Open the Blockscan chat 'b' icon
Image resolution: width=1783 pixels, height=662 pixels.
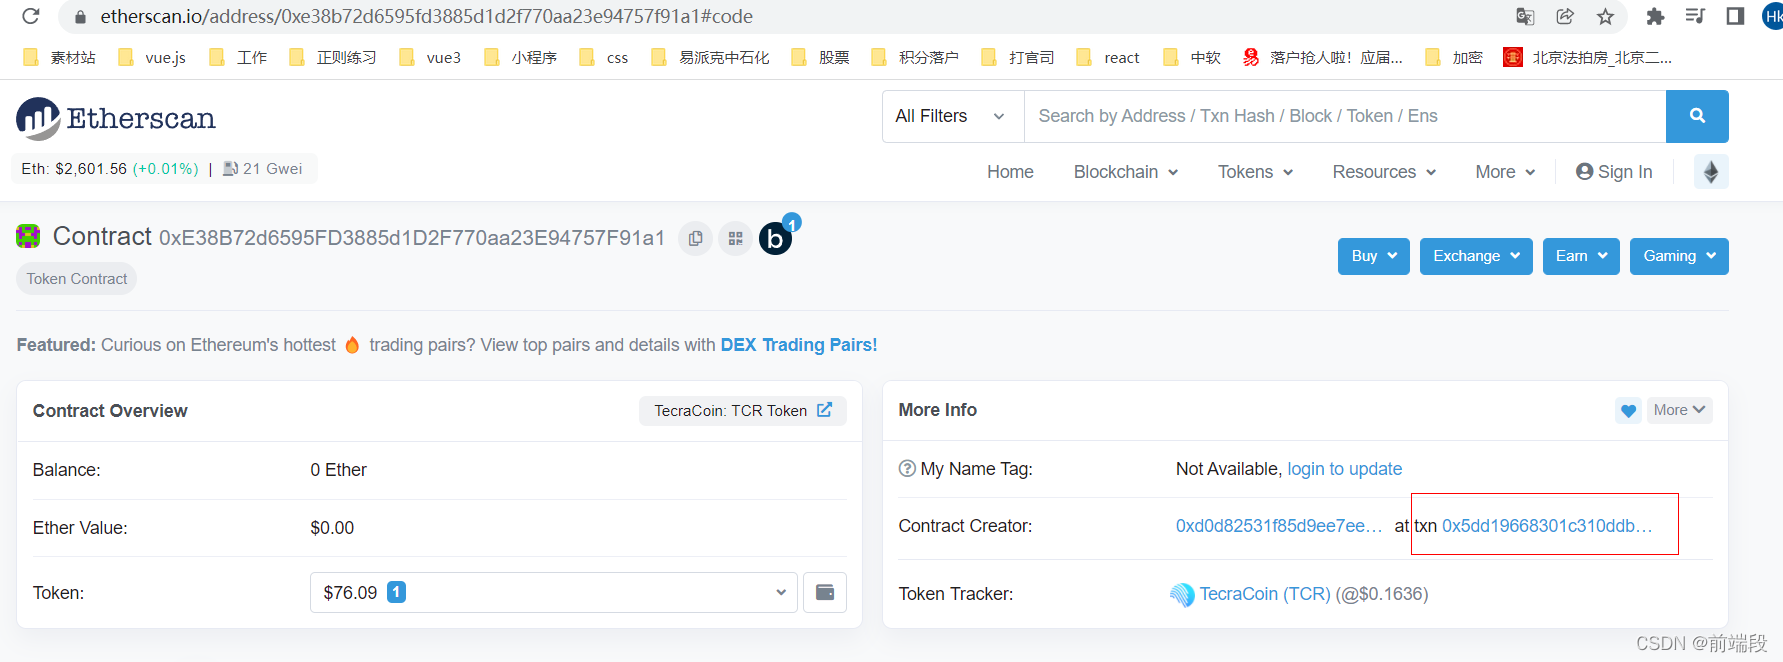click(775, 238)
